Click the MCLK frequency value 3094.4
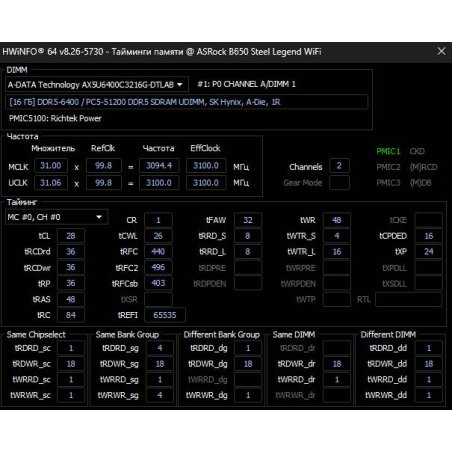 click(159, 166)
